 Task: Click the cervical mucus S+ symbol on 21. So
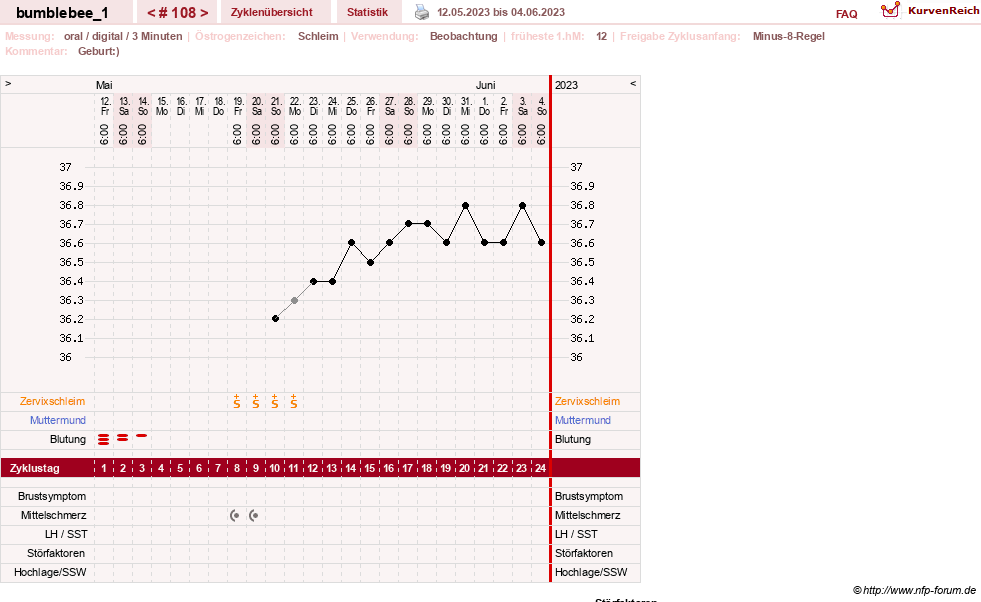[x=275, y=401]
